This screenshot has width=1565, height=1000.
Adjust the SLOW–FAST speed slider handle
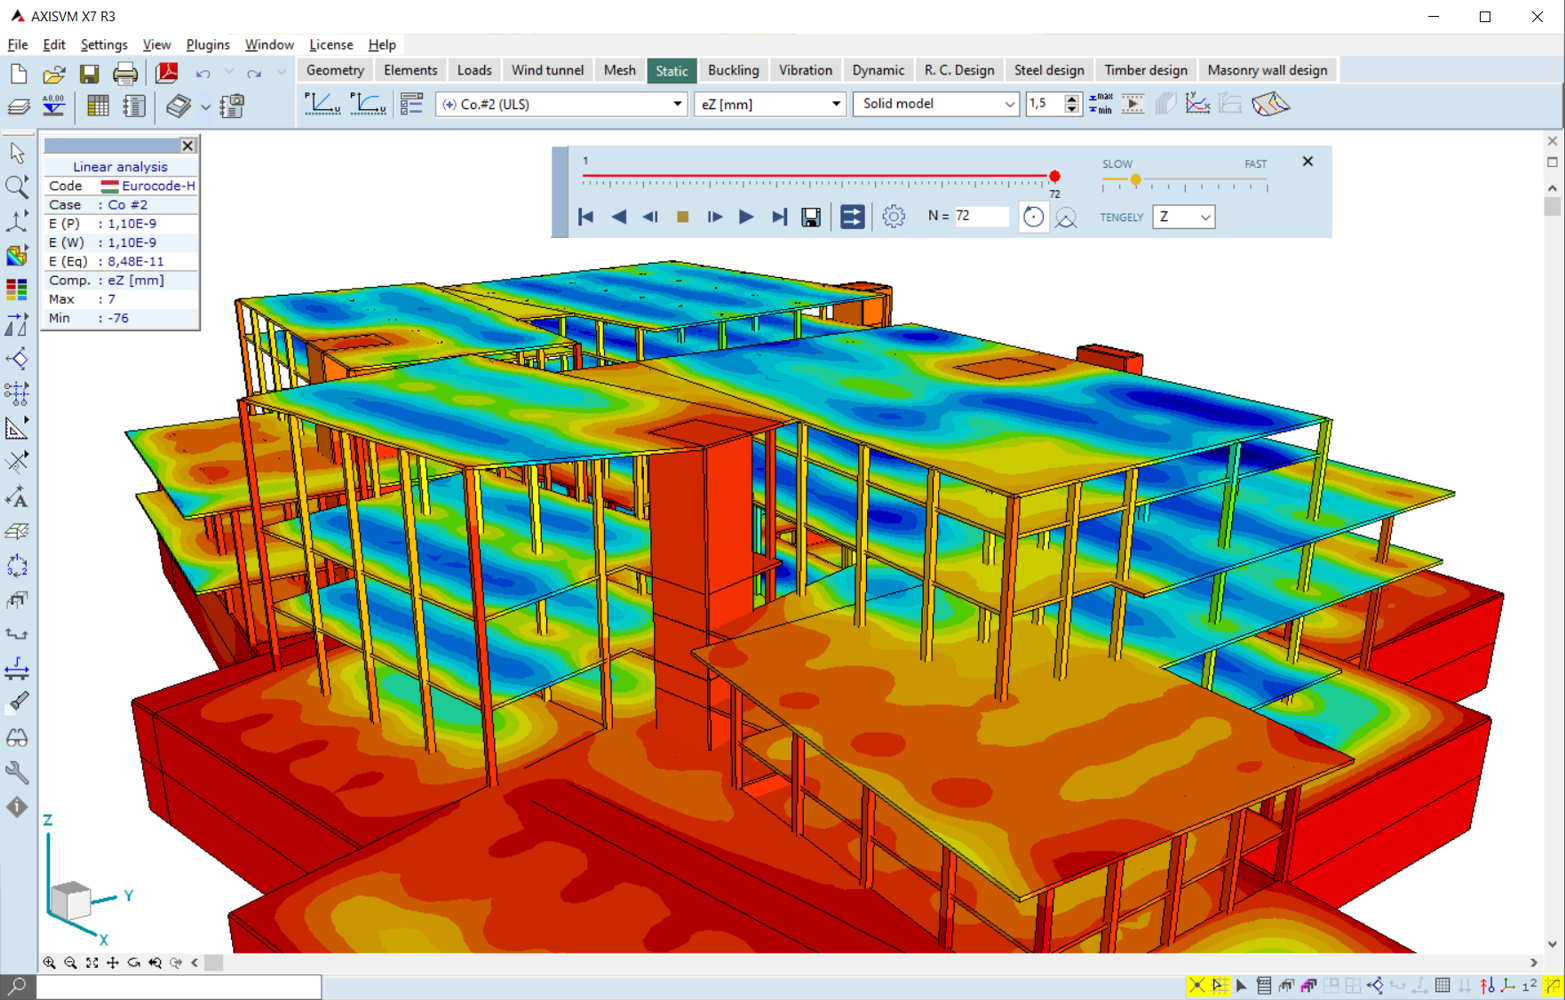tap(1135, 180)
